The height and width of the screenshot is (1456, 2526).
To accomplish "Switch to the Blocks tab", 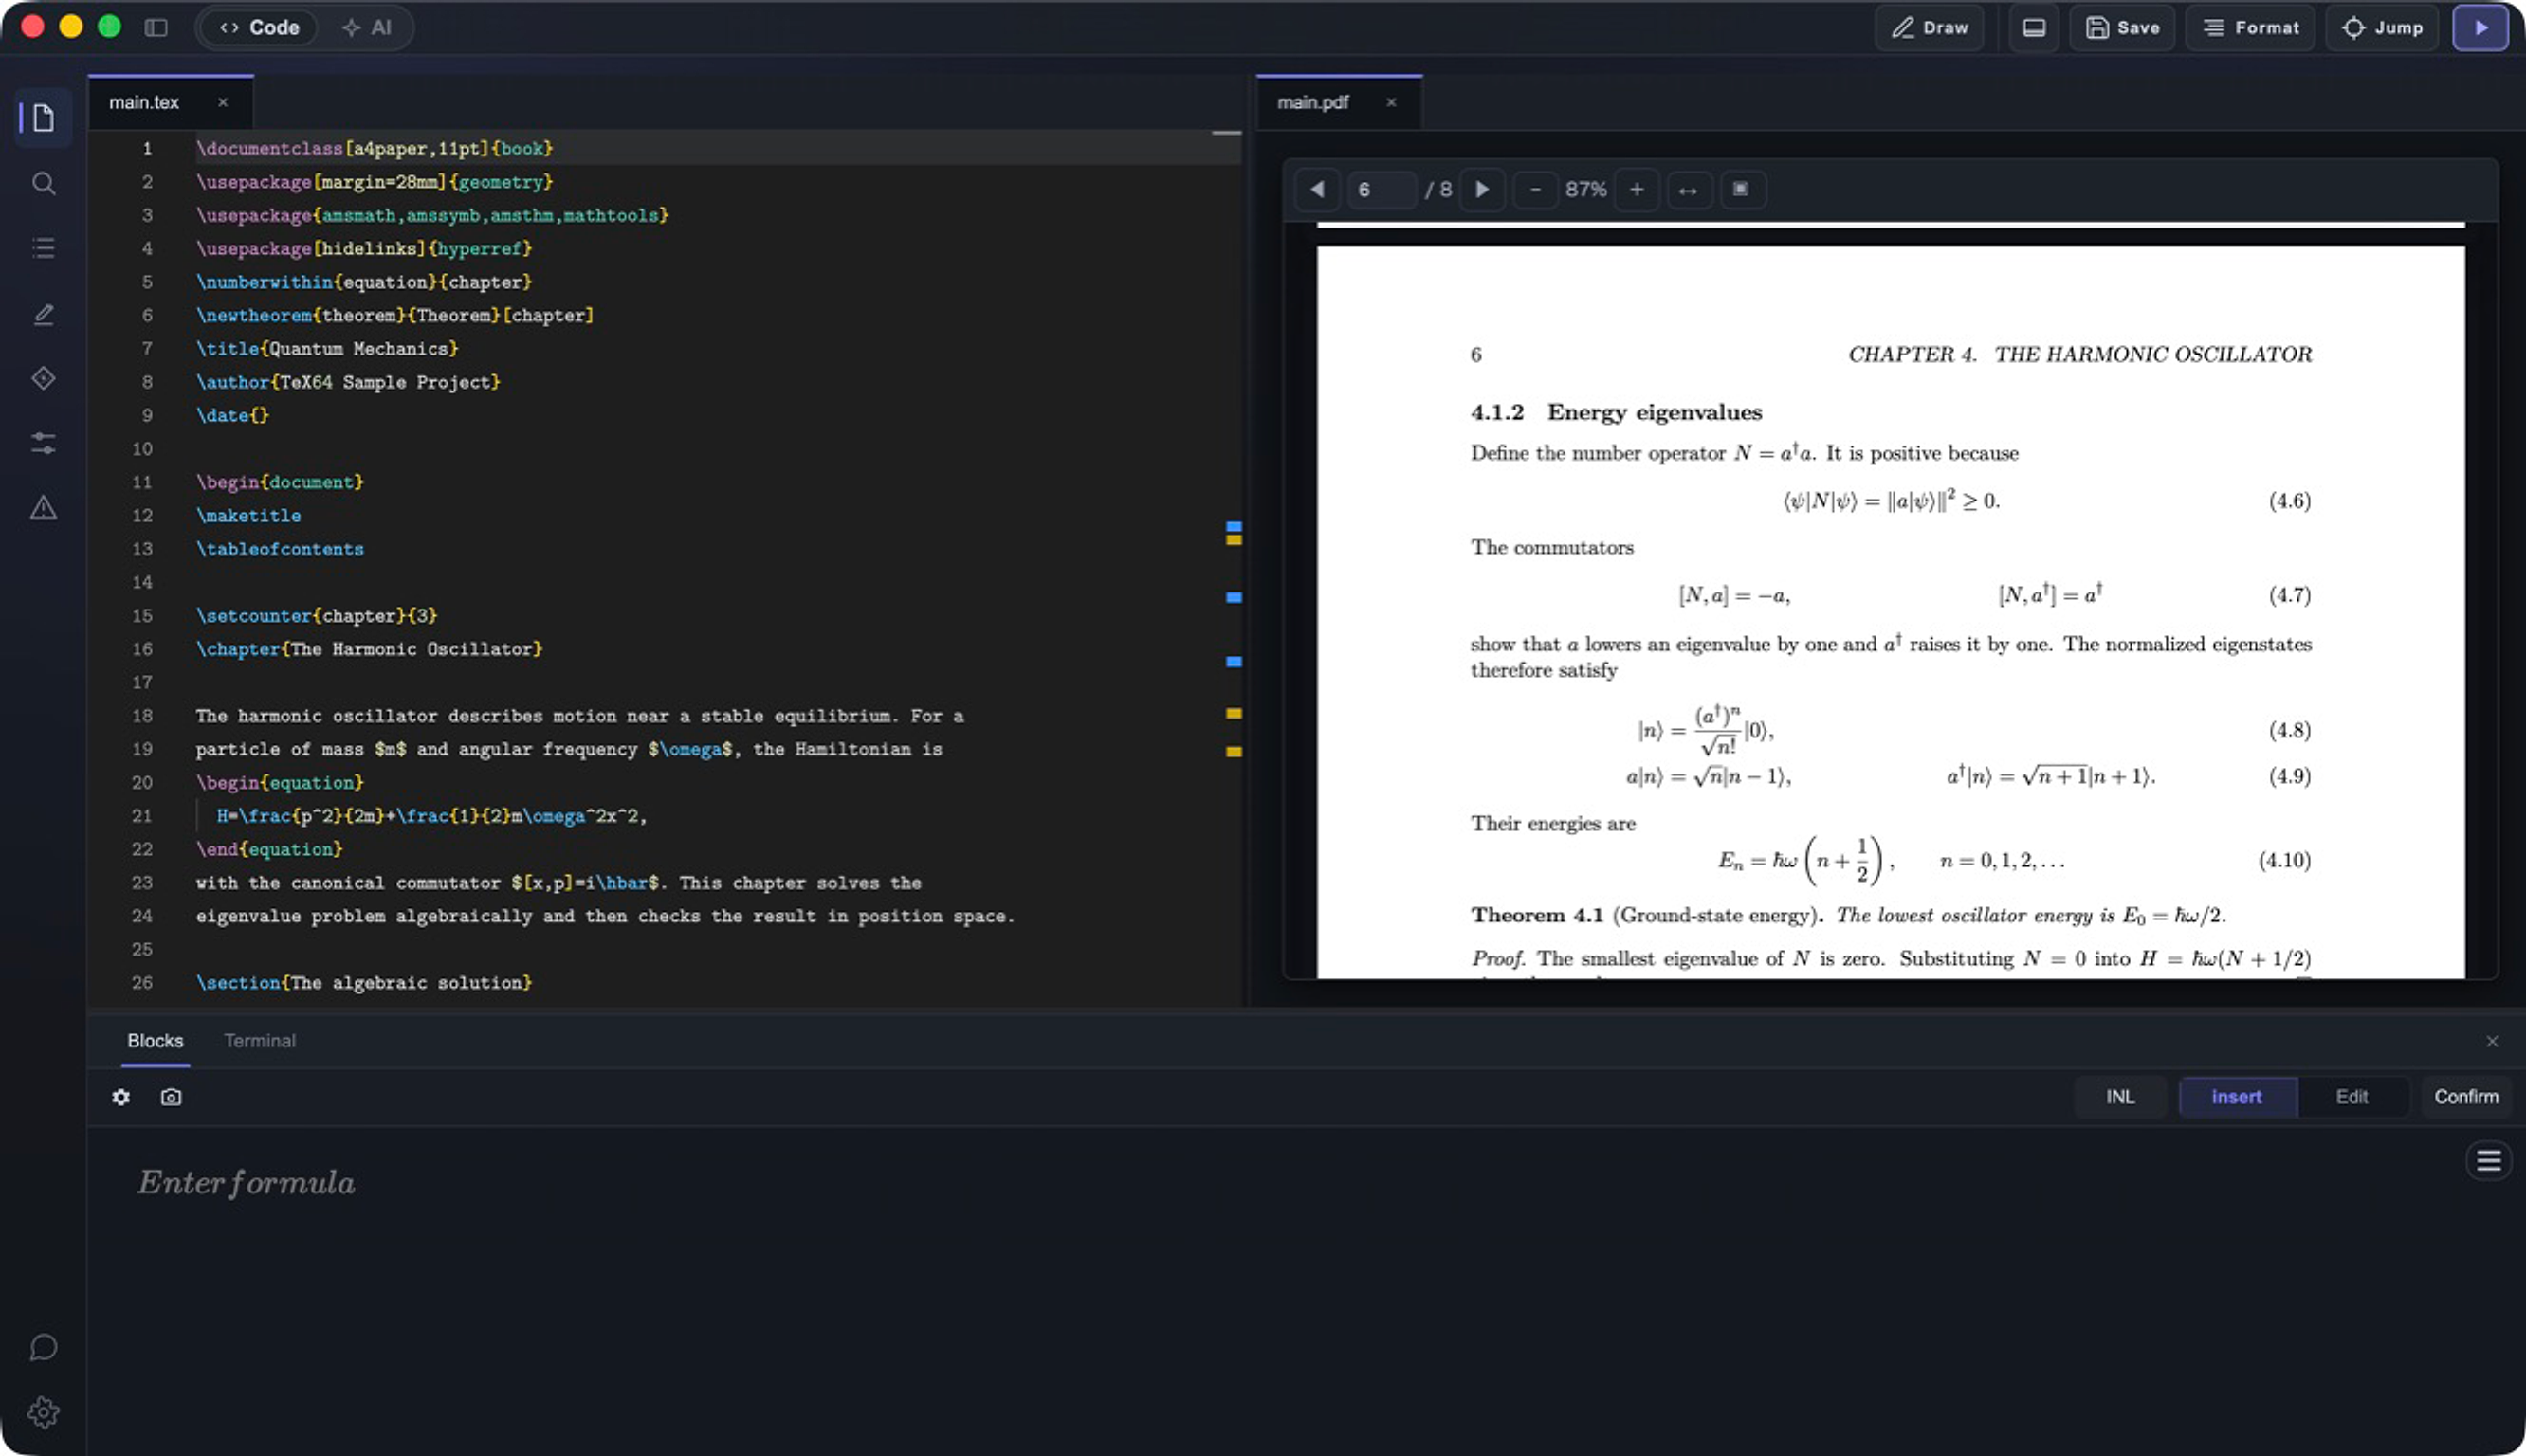I will [x=155, y=1041].
